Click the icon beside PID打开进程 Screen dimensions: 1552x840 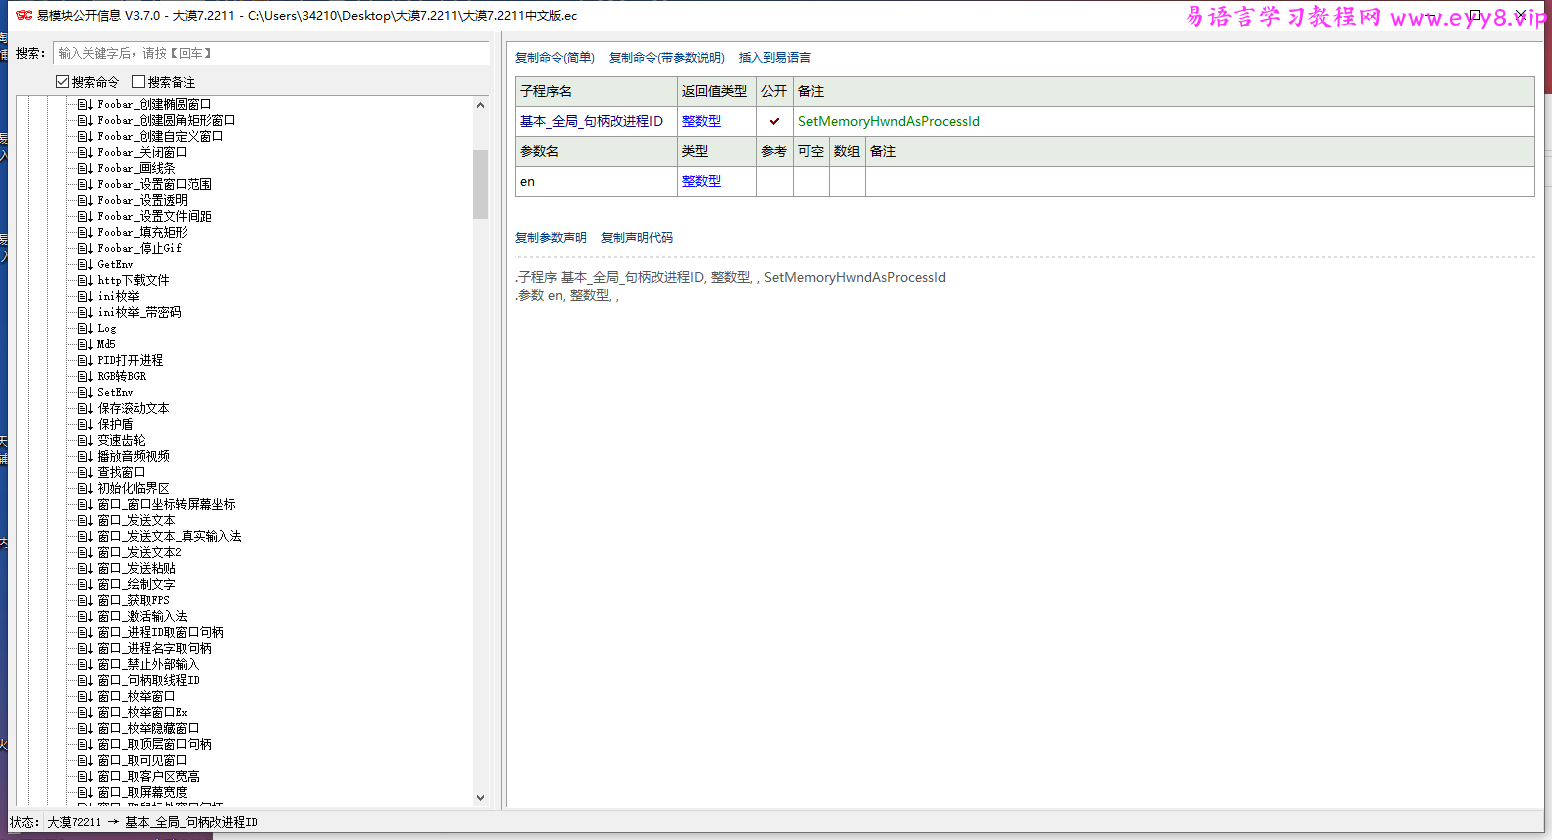coord(85,360)
